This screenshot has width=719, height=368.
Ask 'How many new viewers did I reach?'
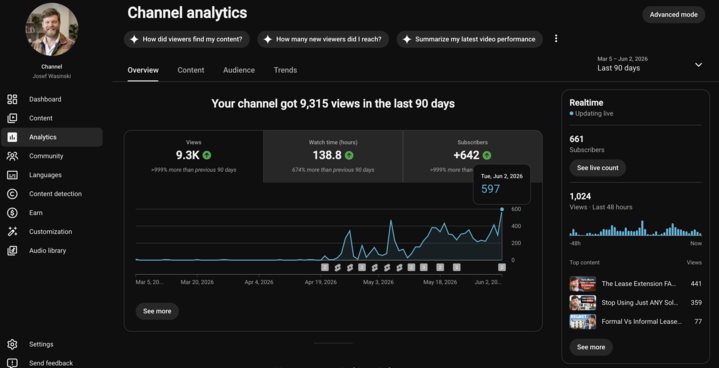[323, 39]
